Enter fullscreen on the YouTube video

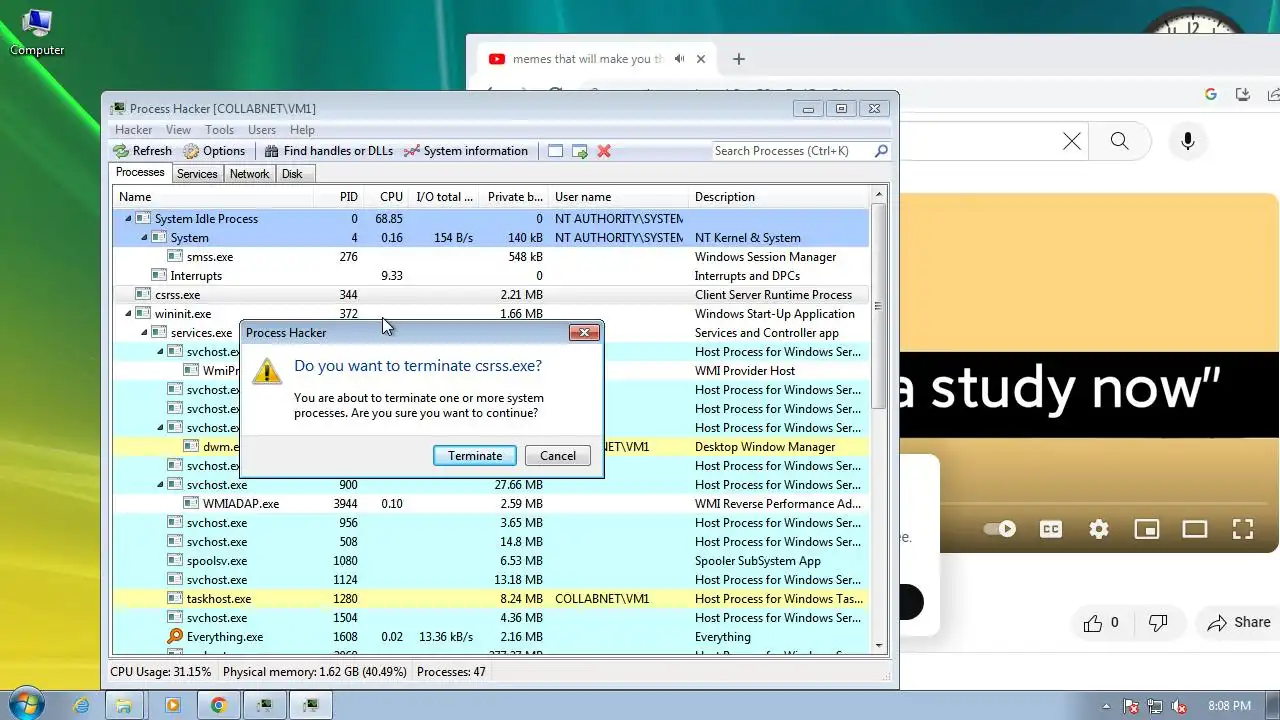click(x=1243, y=529)
